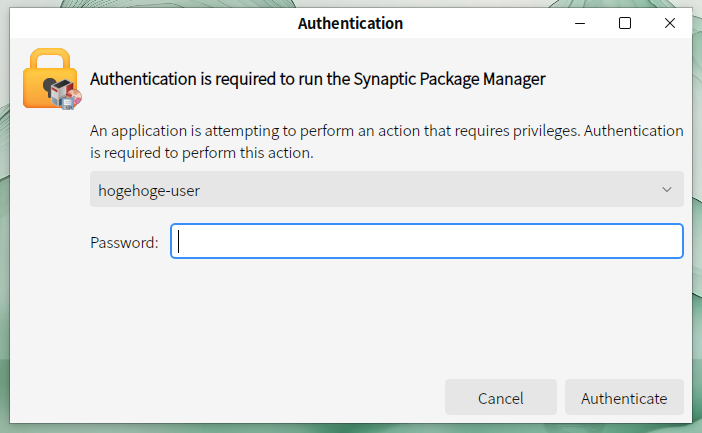The width and height of the screenshot is (702, 433).
Task: Maximize the Authentication dialog window
Action: (625, 23)
